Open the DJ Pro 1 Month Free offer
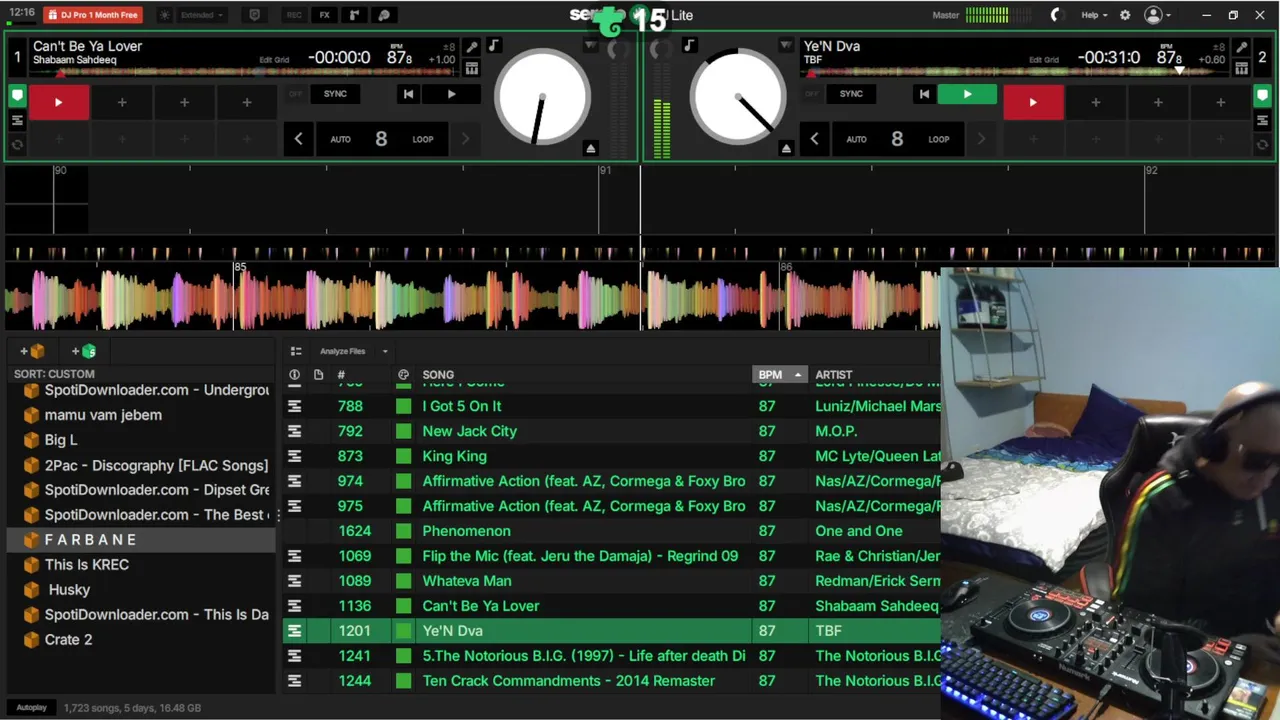Viewport: 1280px width, 720px height. [92, 15]
